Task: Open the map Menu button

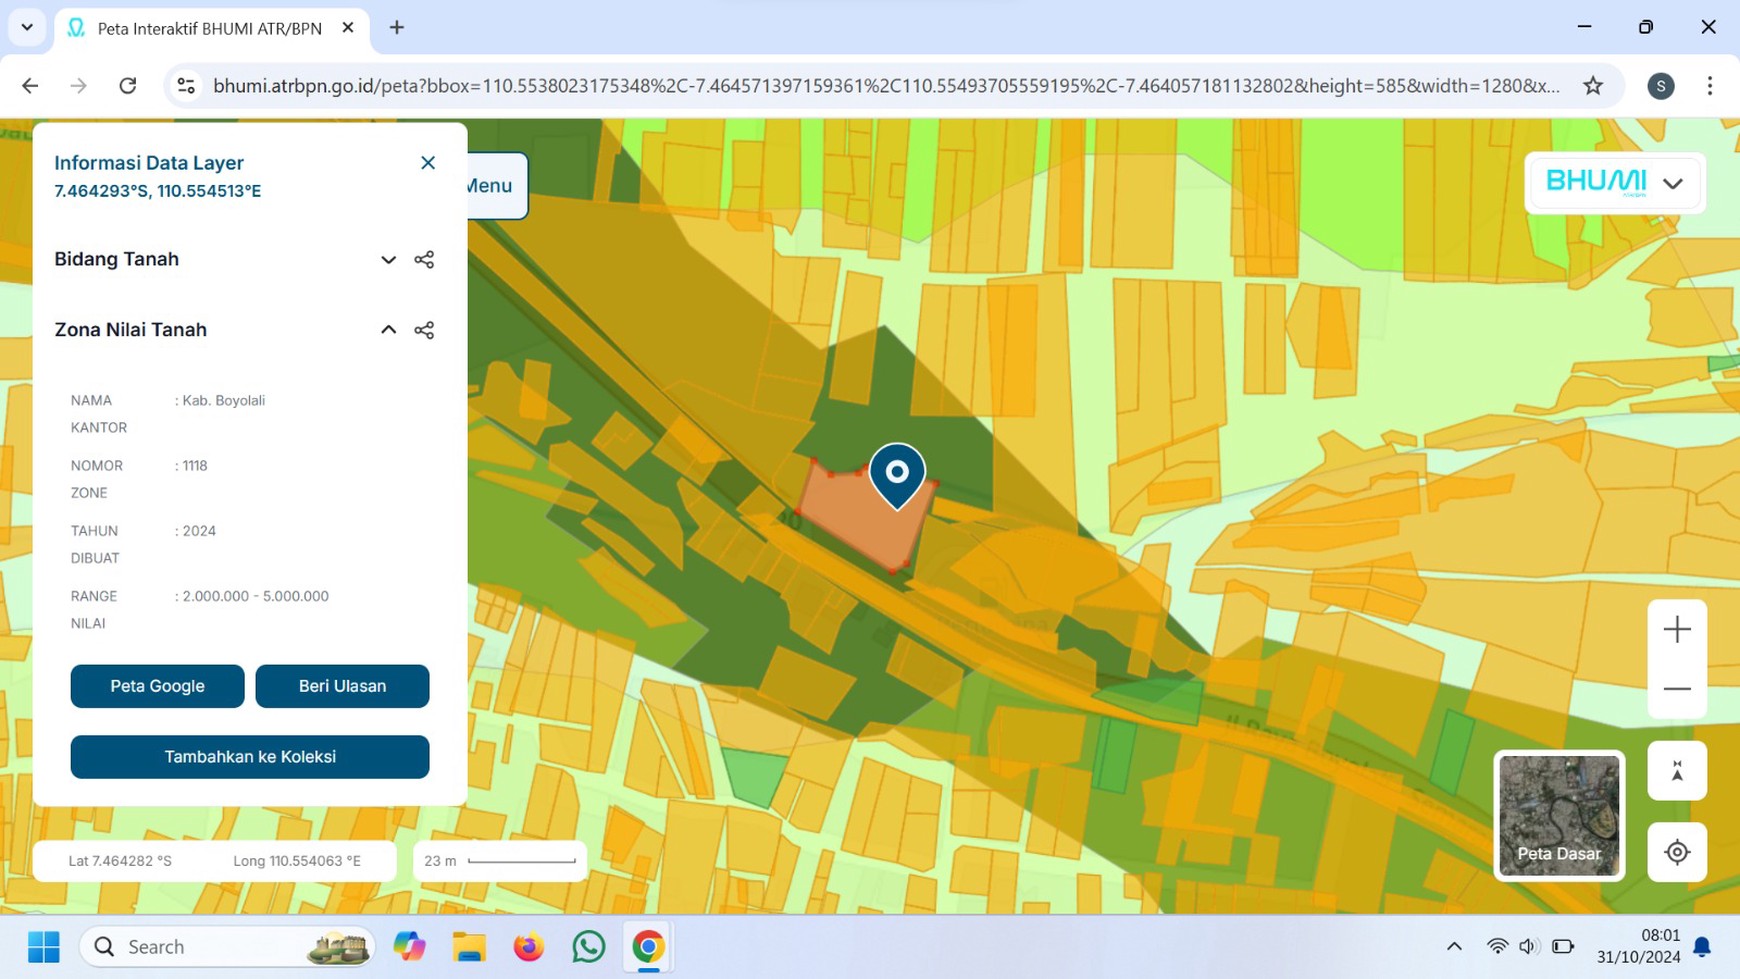Action: pos(497,186)
